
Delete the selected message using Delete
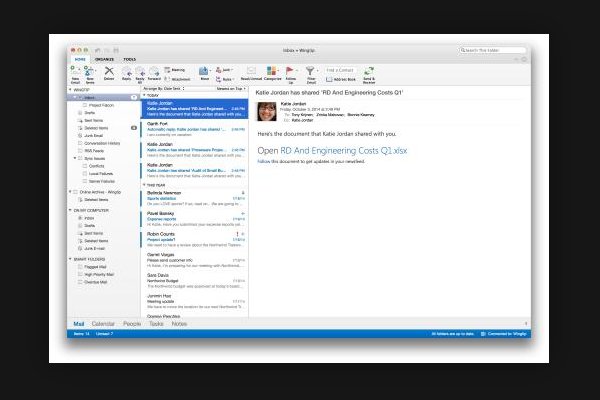click(x=109, y=71)
